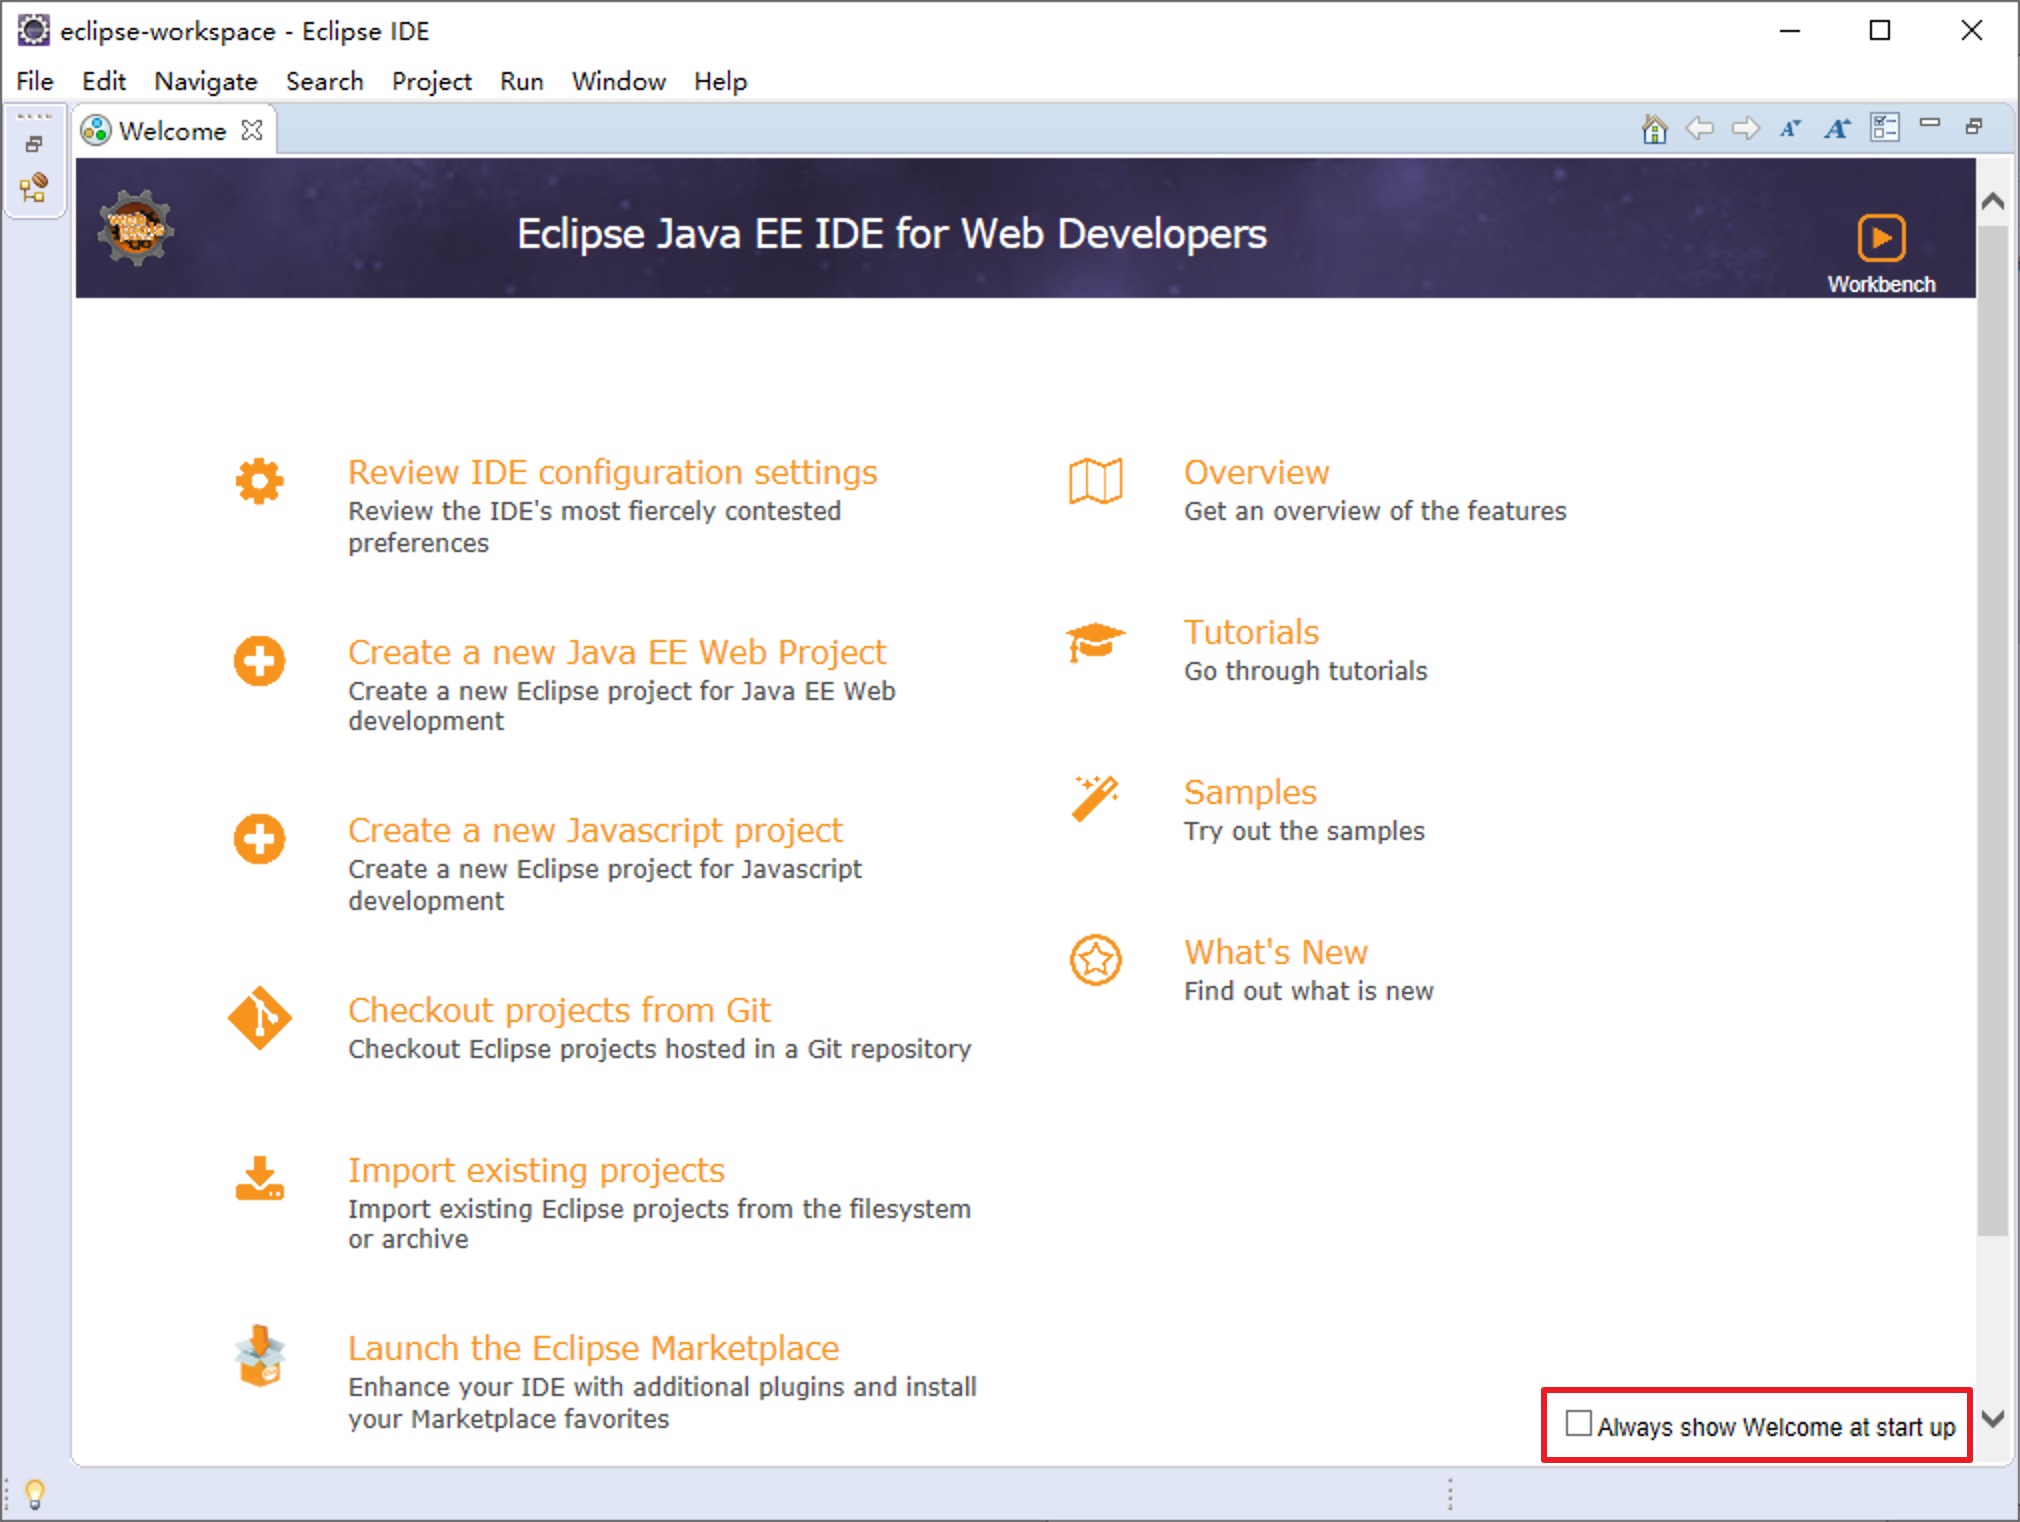This screenshot has width=2020, height=1522.
Task: Open the File menu
Action: point(35,80)
